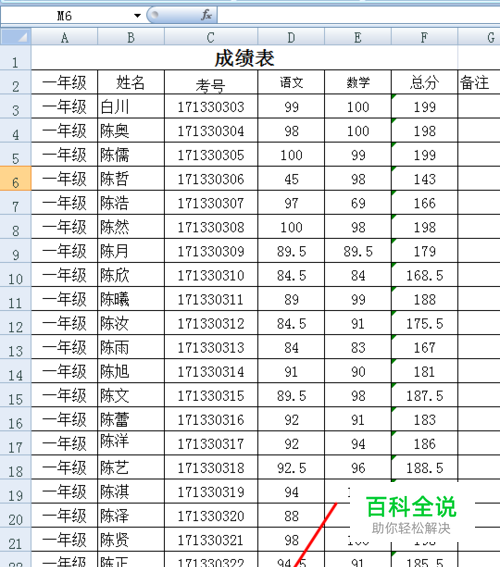Click the Select All corner button
The width and height of the screenshot is (500, 567).
[16, 37]
